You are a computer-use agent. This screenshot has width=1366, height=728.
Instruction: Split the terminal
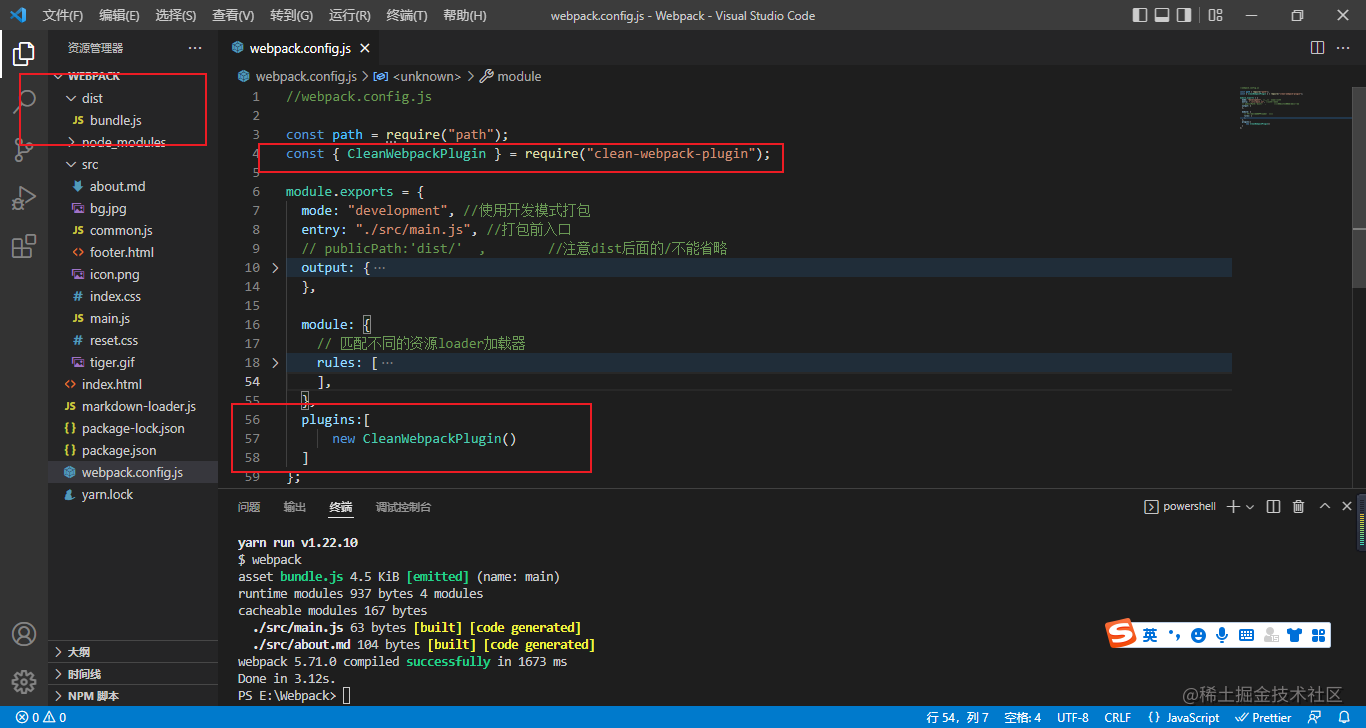coord(1273,507)
